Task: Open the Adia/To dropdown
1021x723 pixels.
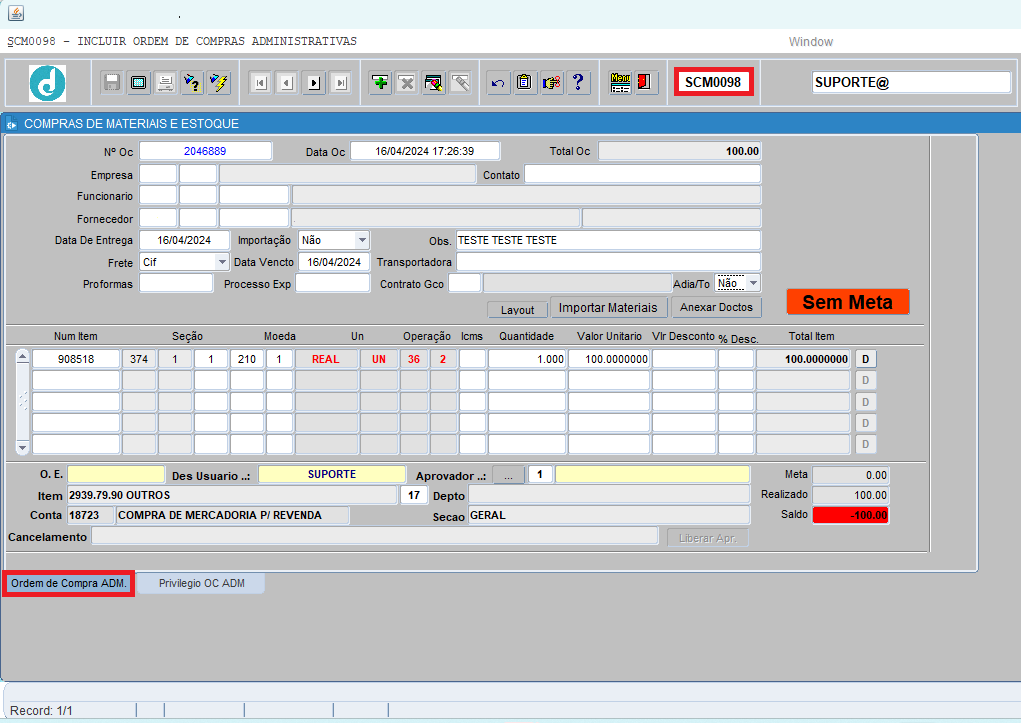Action: (753, 283)
